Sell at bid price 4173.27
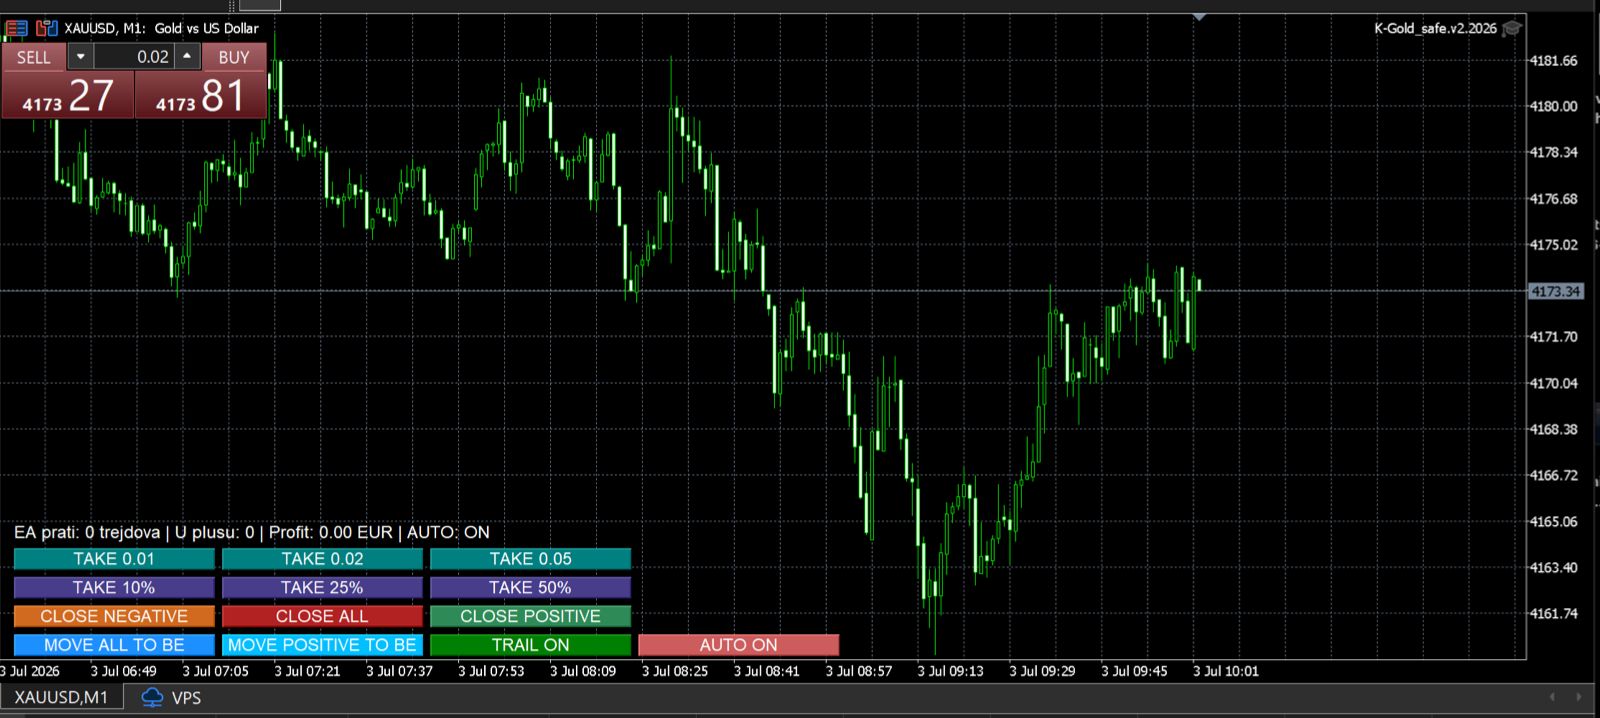This screenshot has width=1600, height=718. 68,96
